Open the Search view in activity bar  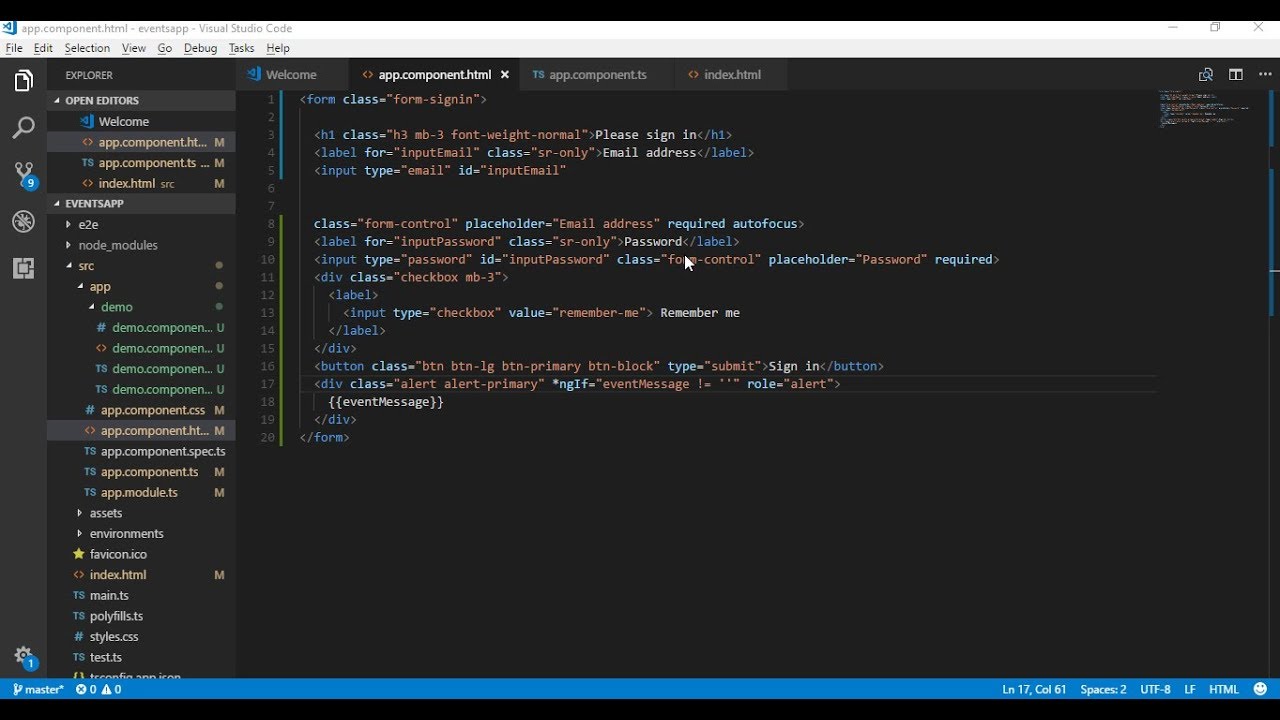point(23,128)
